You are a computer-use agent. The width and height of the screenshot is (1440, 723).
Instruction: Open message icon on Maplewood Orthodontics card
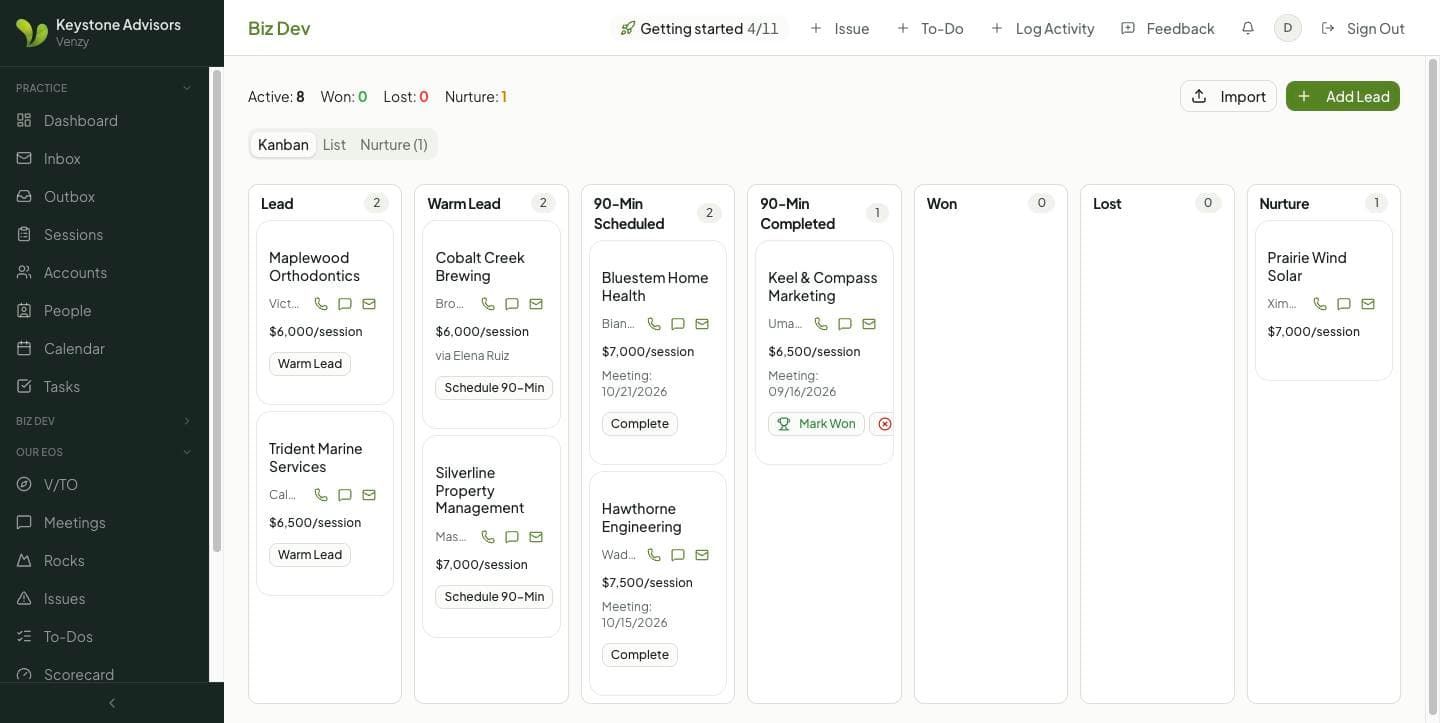coord(345,304)
